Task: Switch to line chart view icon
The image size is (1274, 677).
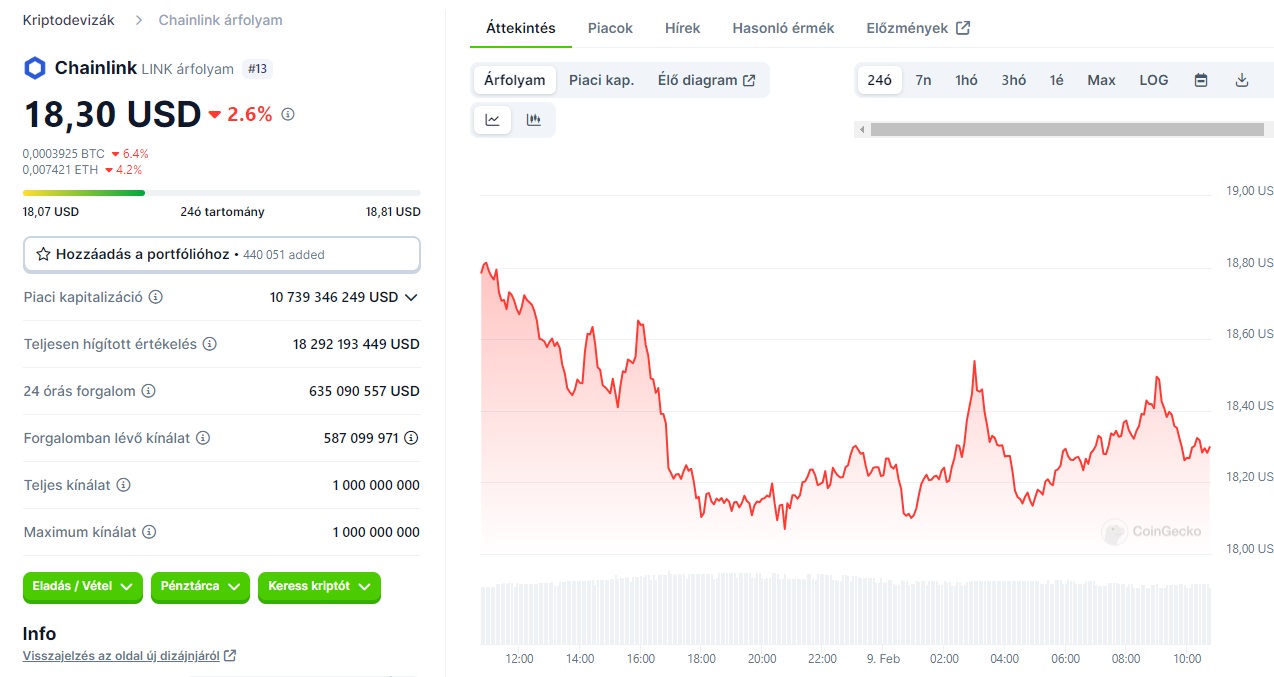Action: coord(493,120)
